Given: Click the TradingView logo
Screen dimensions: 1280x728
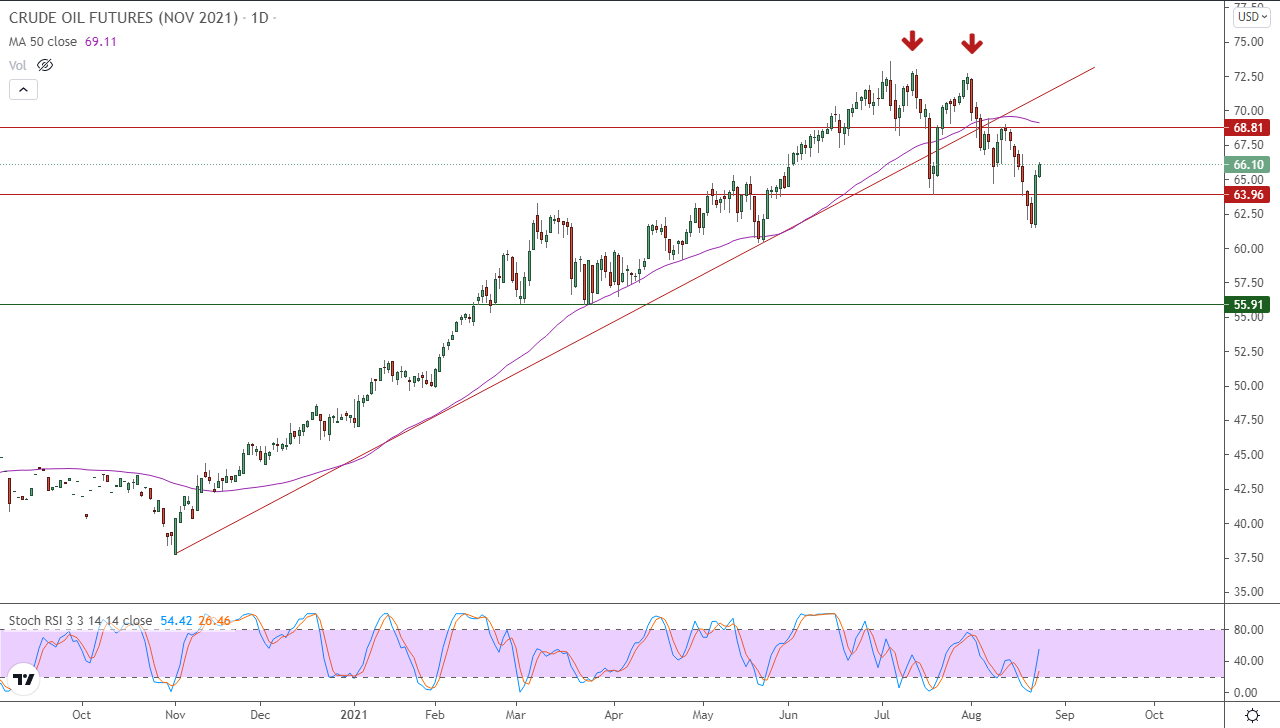Looking at the screenshot, I should point(24,679).
